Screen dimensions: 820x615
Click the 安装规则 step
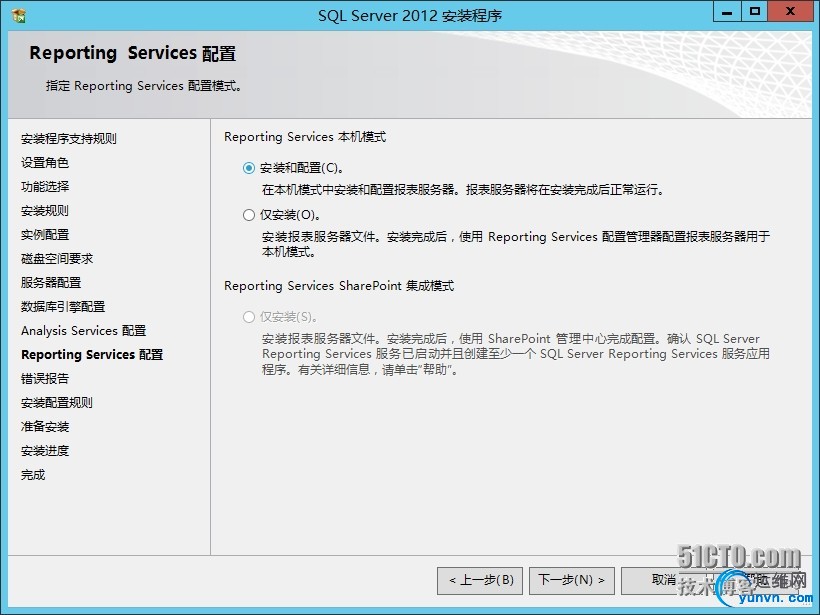[x=45, y=211]
